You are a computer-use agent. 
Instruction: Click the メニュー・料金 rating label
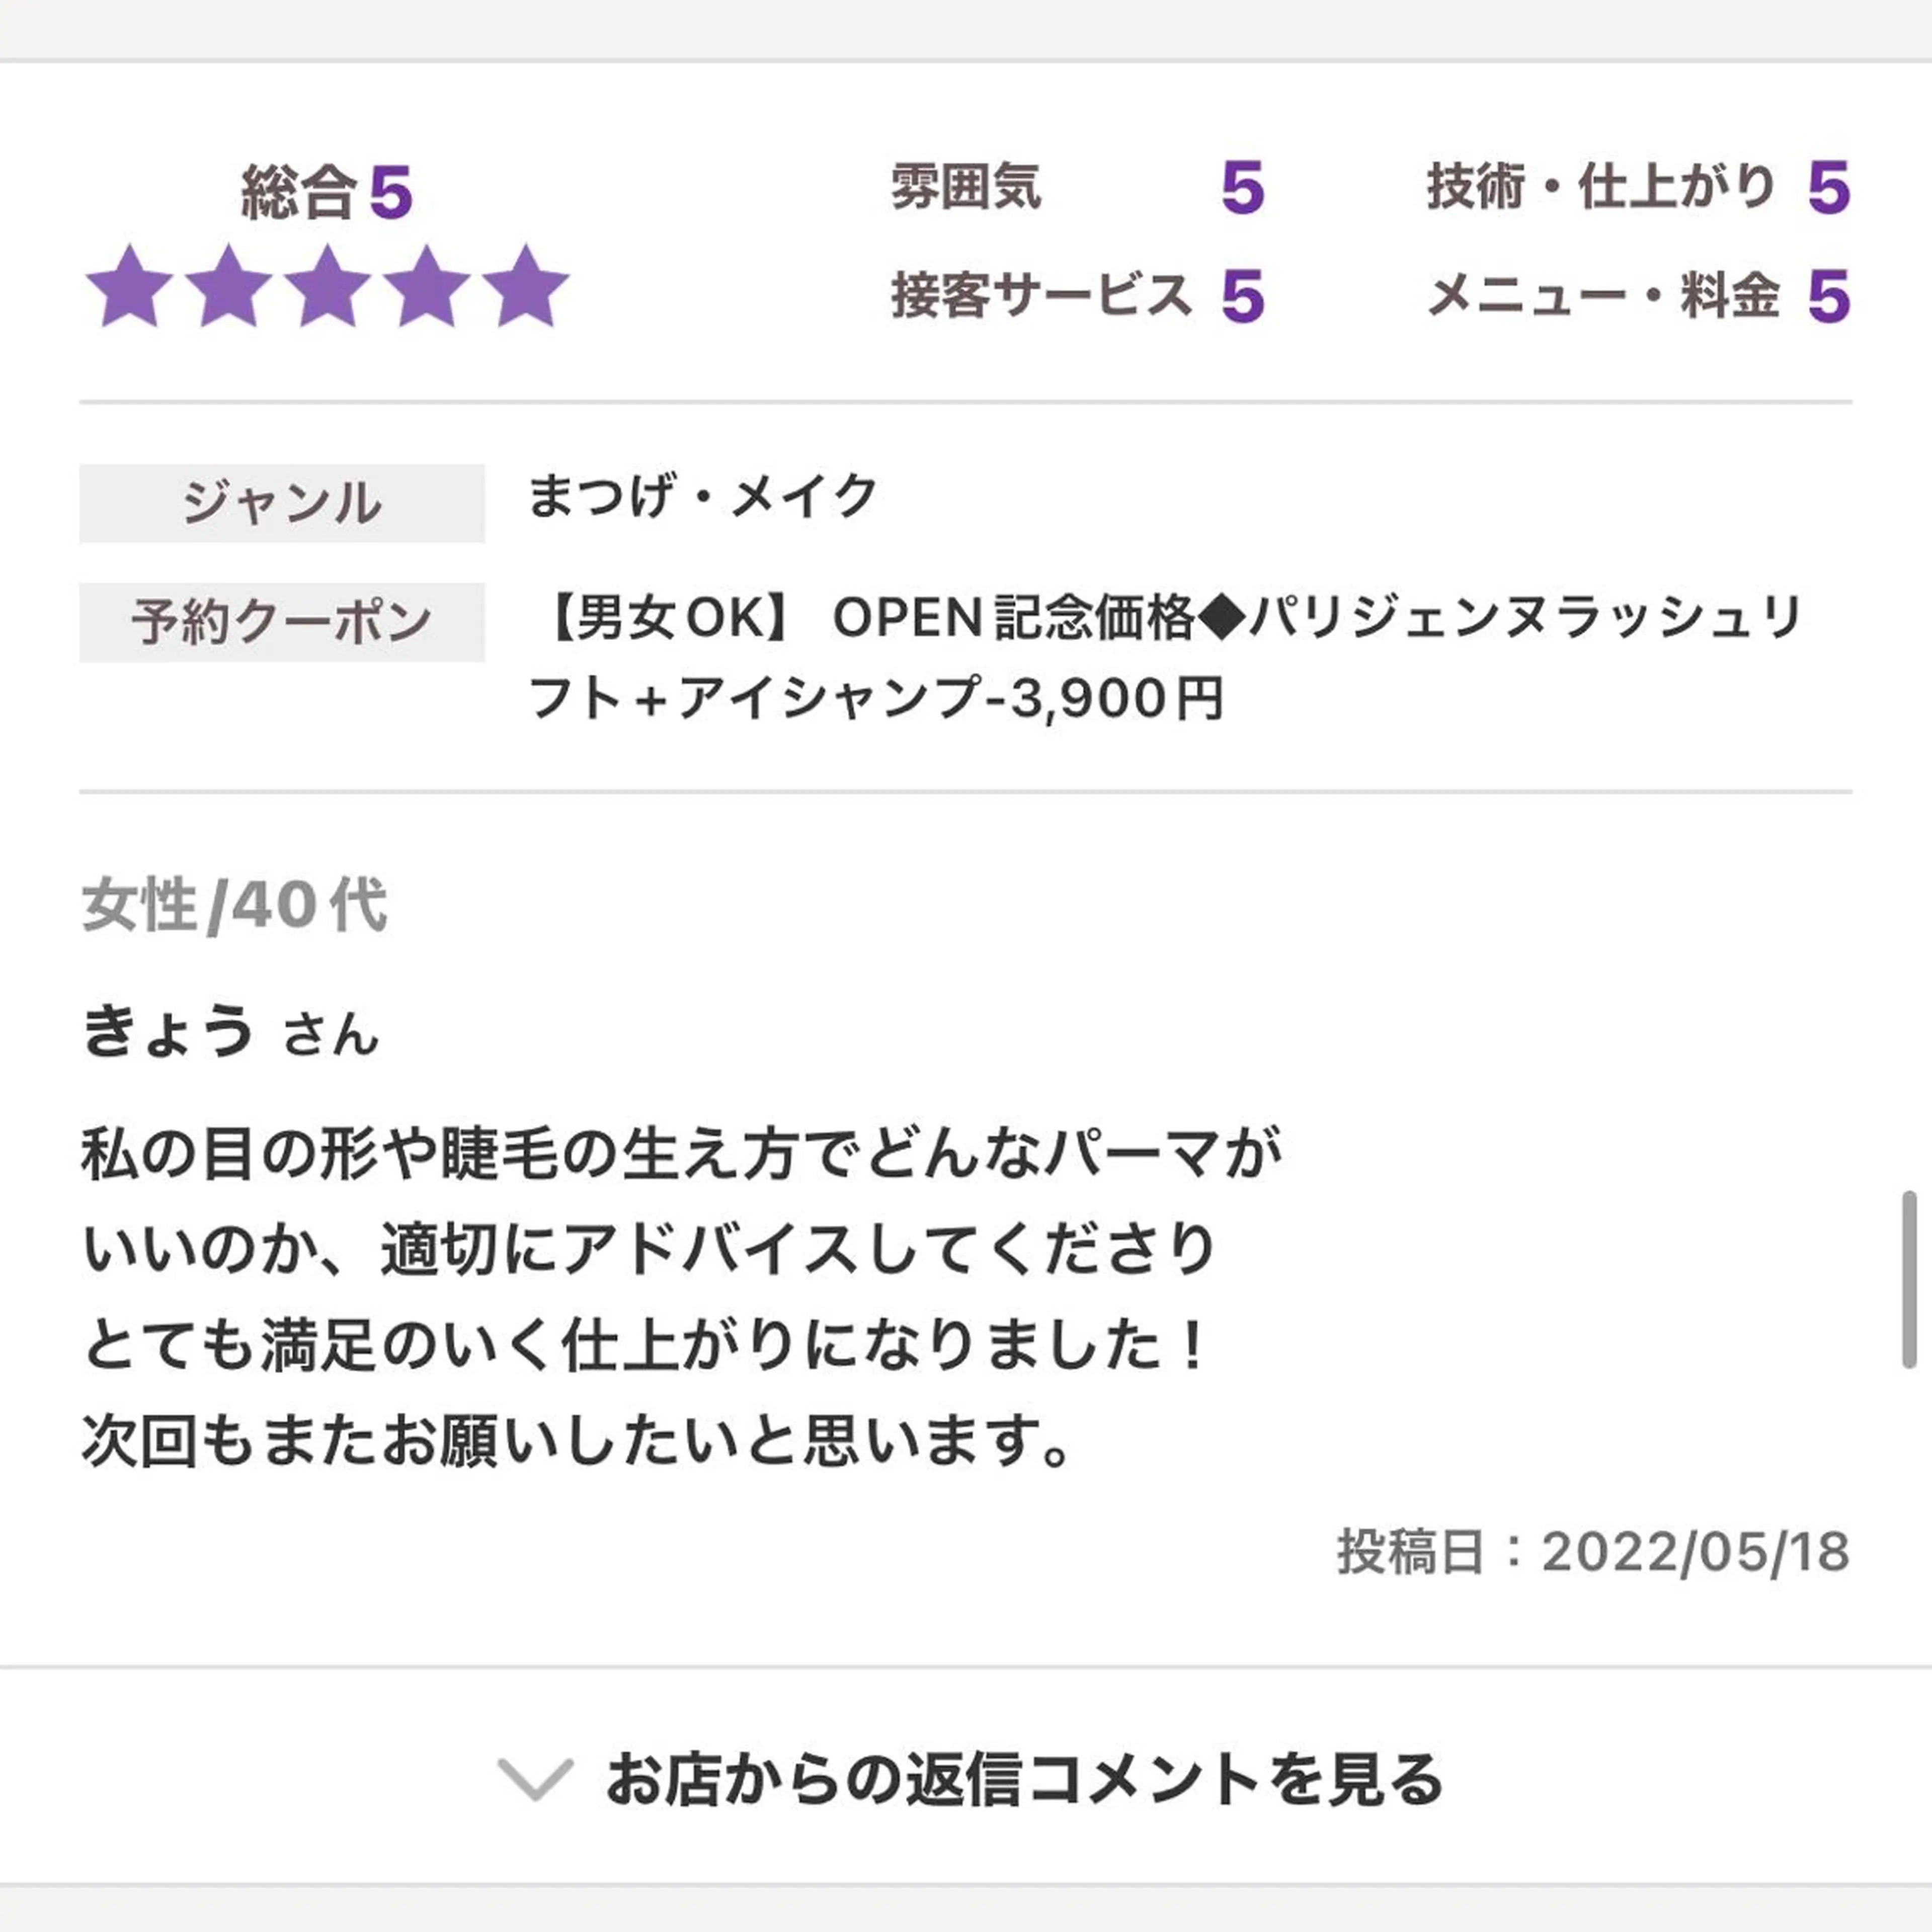(1603, 296)
